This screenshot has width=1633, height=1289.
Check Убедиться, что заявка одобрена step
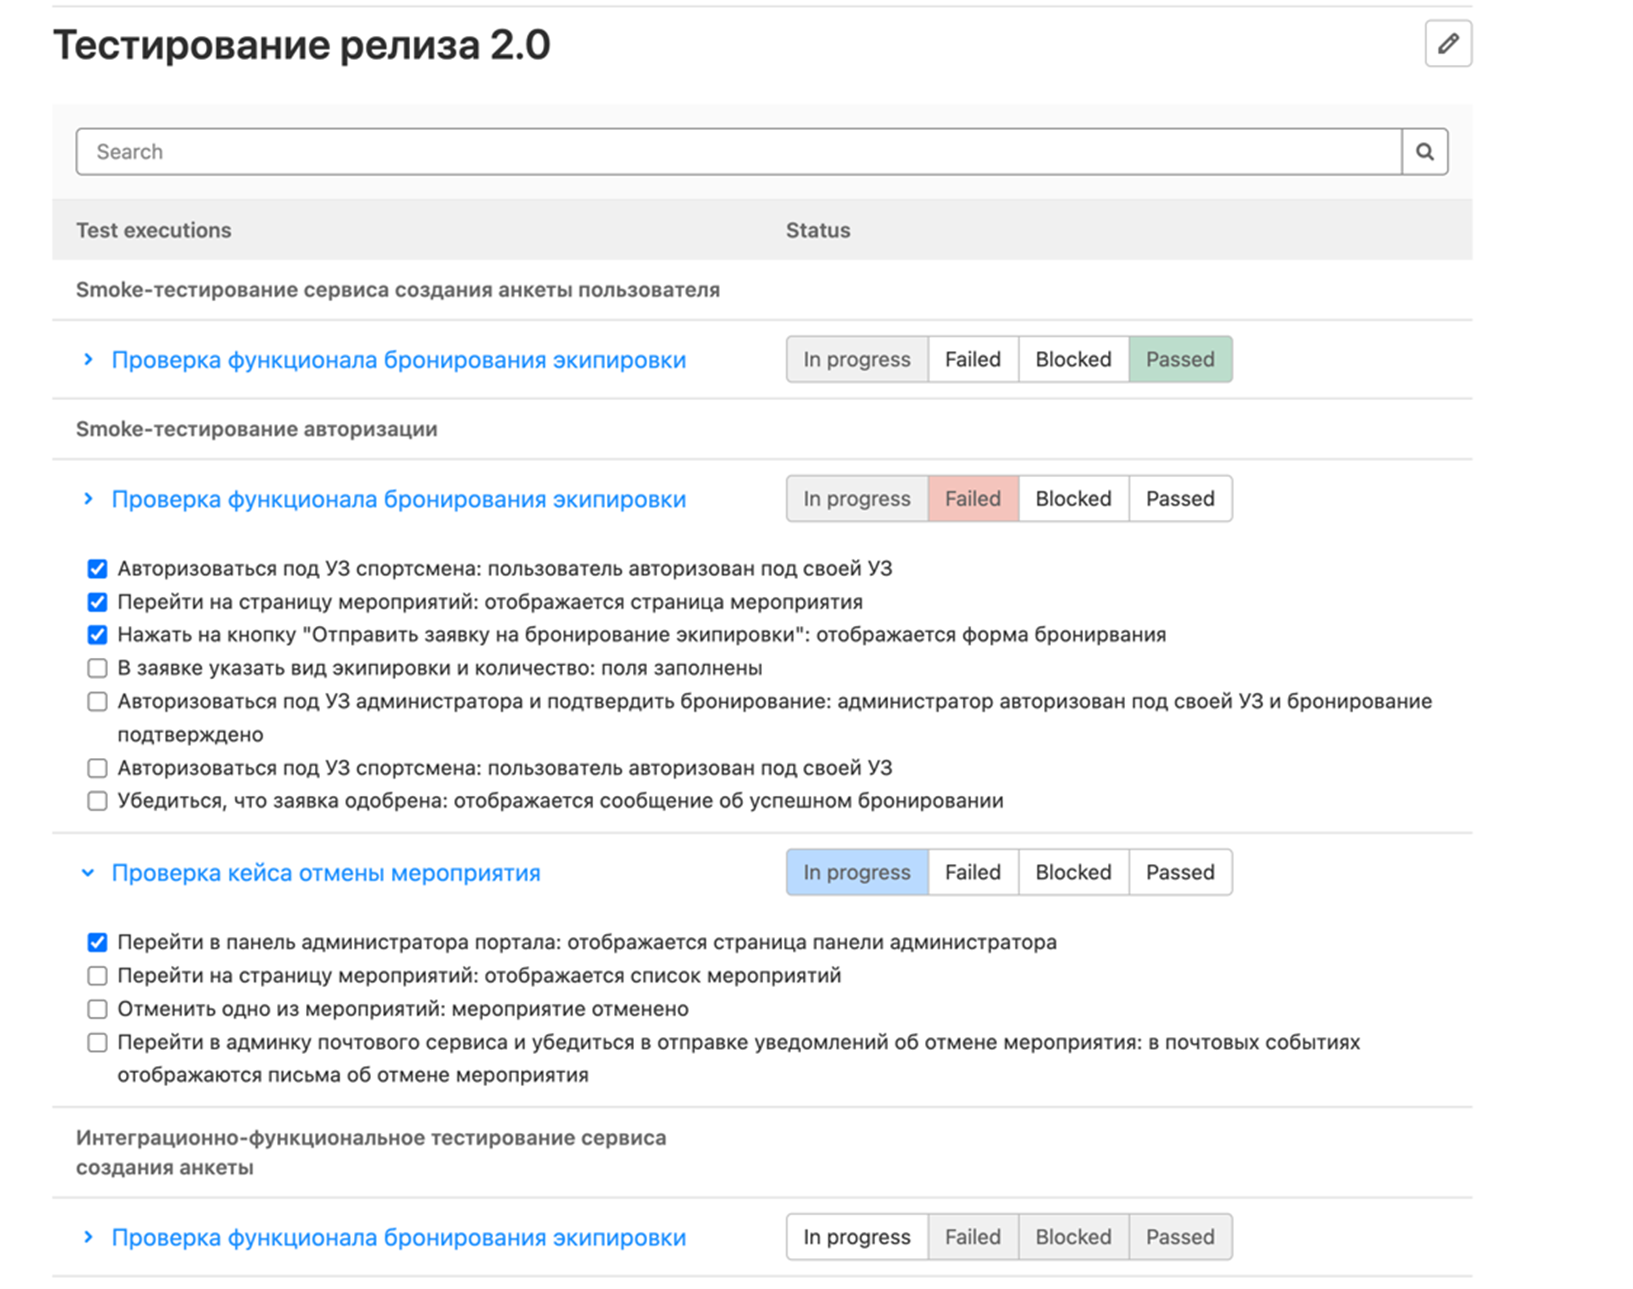[x=97, y=801]
